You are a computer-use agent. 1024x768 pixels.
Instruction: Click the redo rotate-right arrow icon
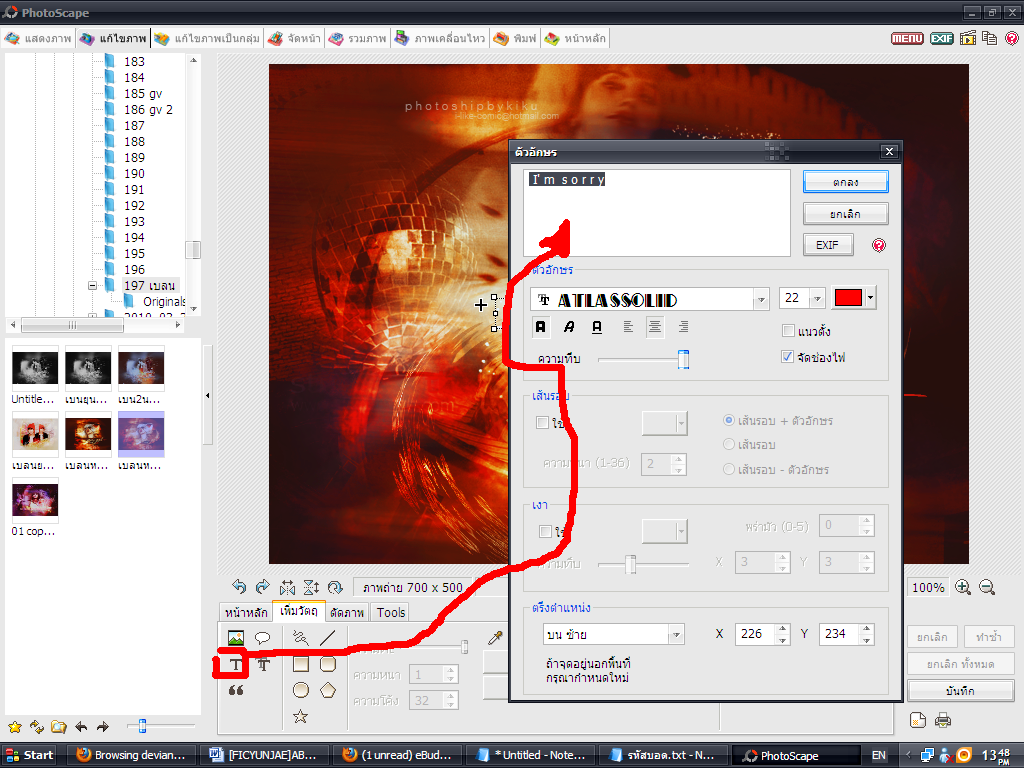tap(263, 586)
